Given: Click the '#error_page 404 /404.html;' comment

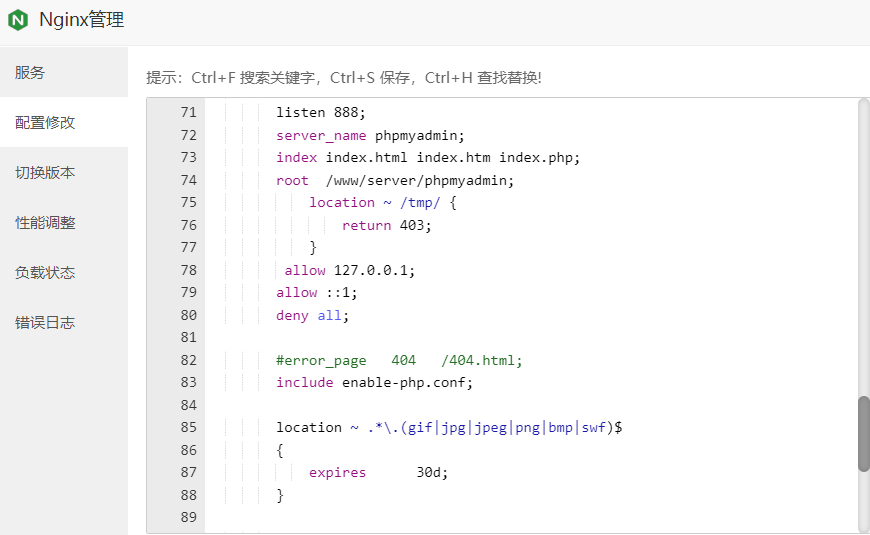Looking at the screenshot, I should click(x=399, y=360).
